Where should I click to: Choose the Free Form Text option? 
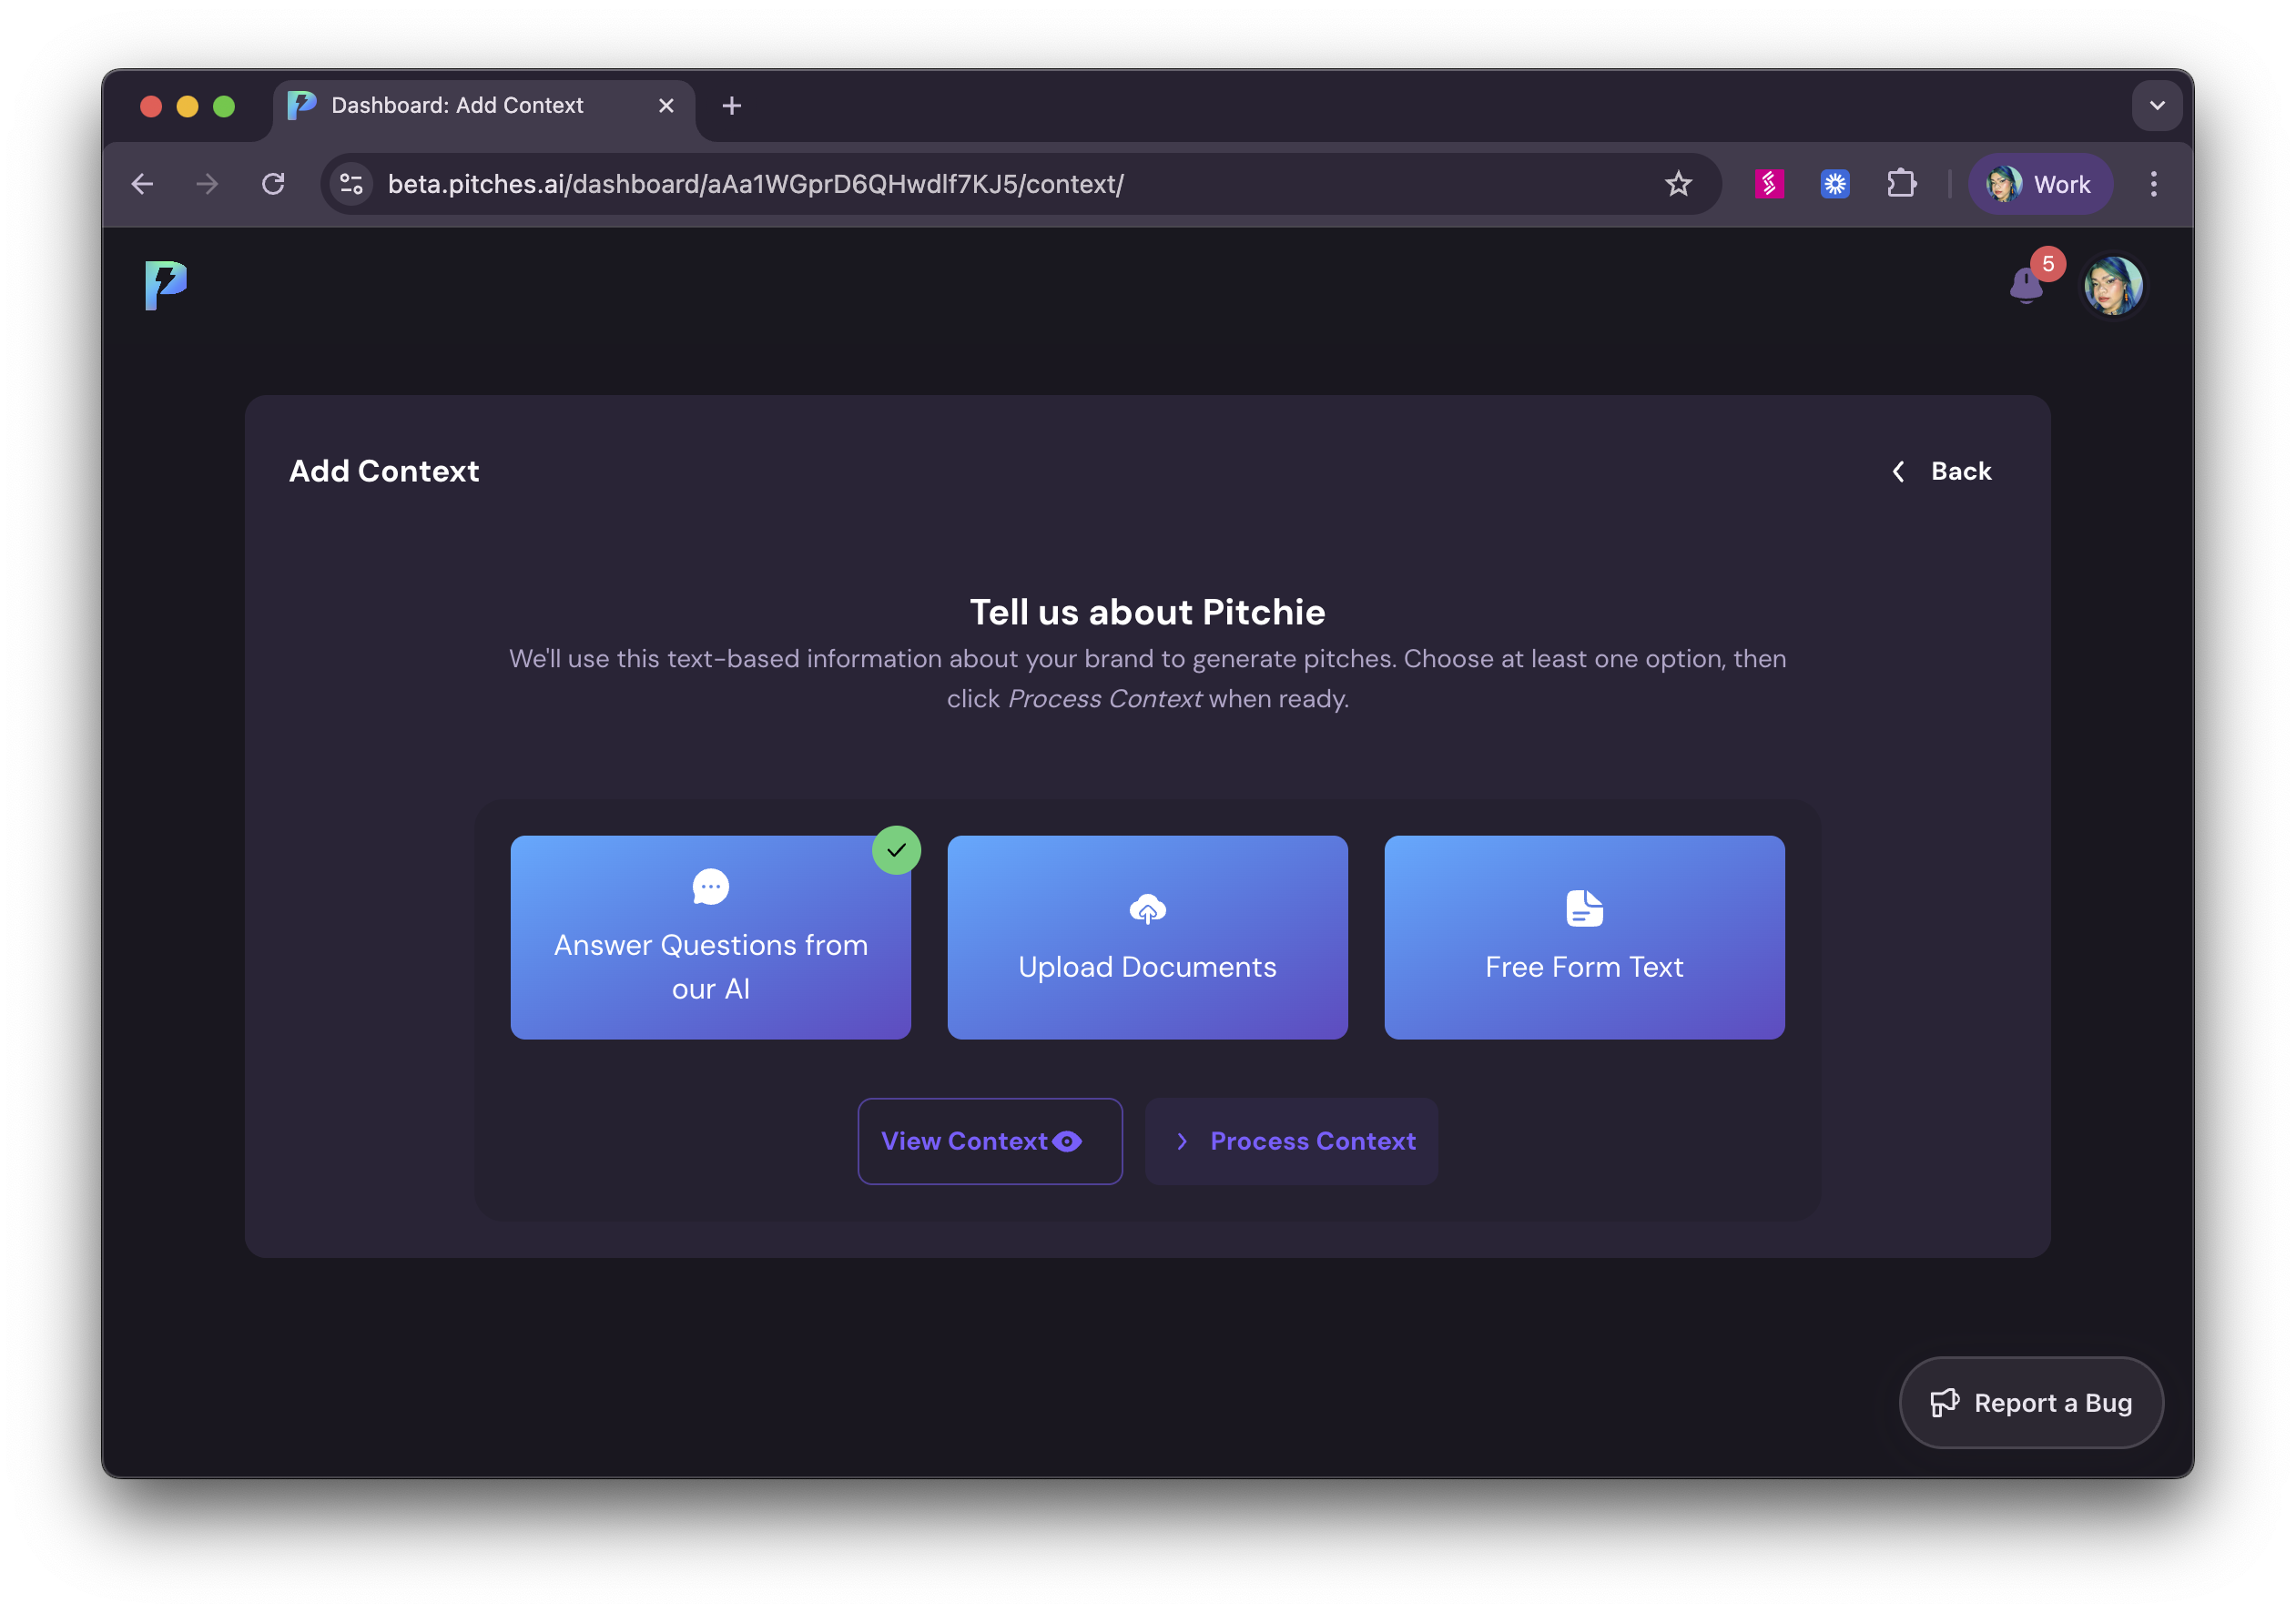pos(1584,937)
